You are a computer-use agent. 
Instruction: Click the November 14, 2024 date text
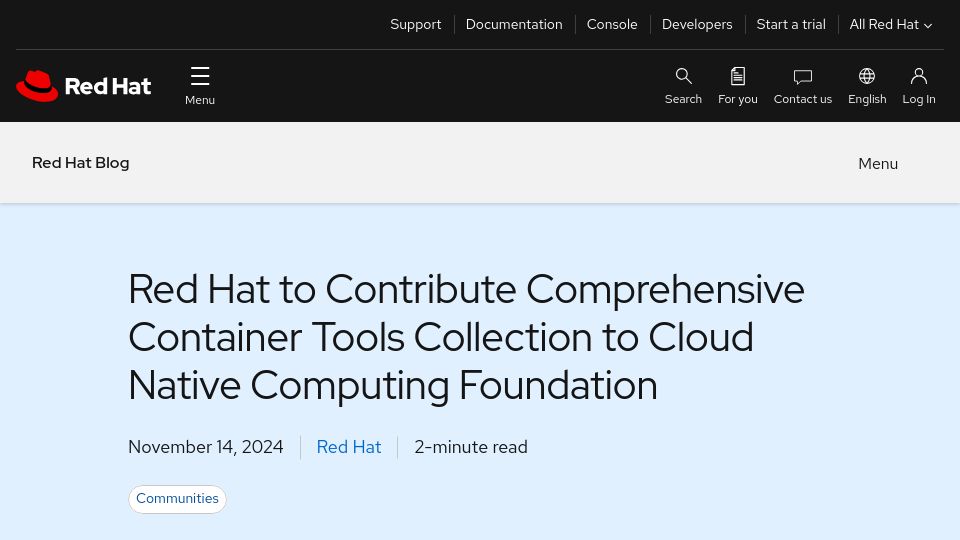click(x=206, y=447)
